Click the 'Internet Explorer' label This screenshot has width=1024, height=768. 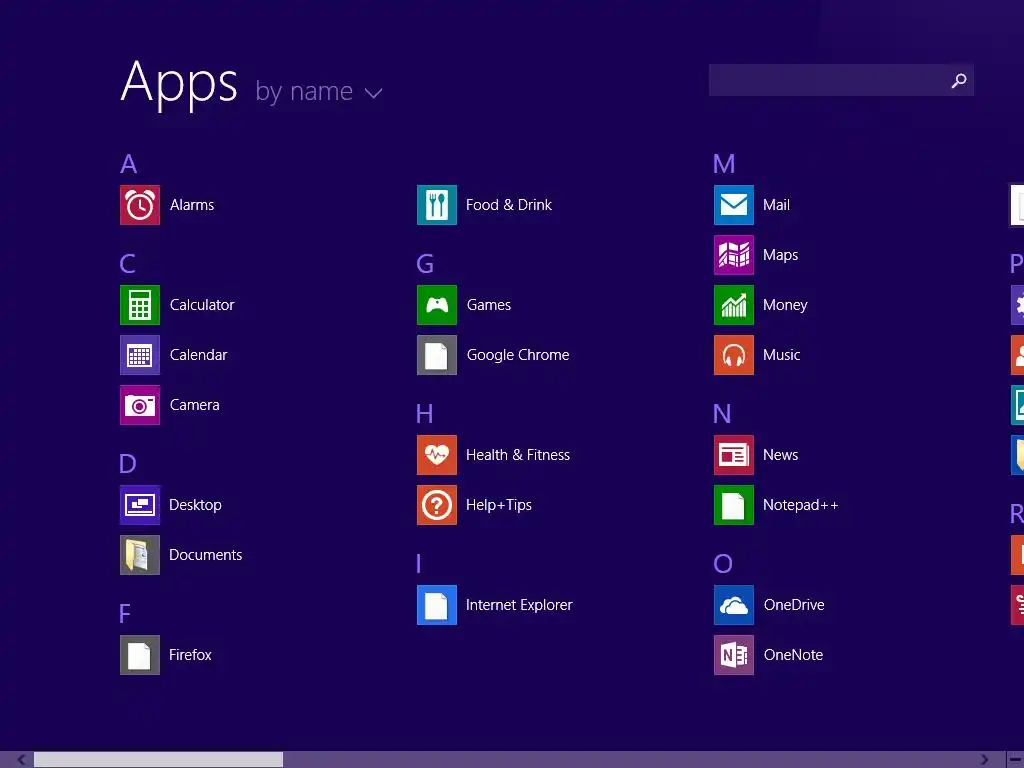(519, 605)
